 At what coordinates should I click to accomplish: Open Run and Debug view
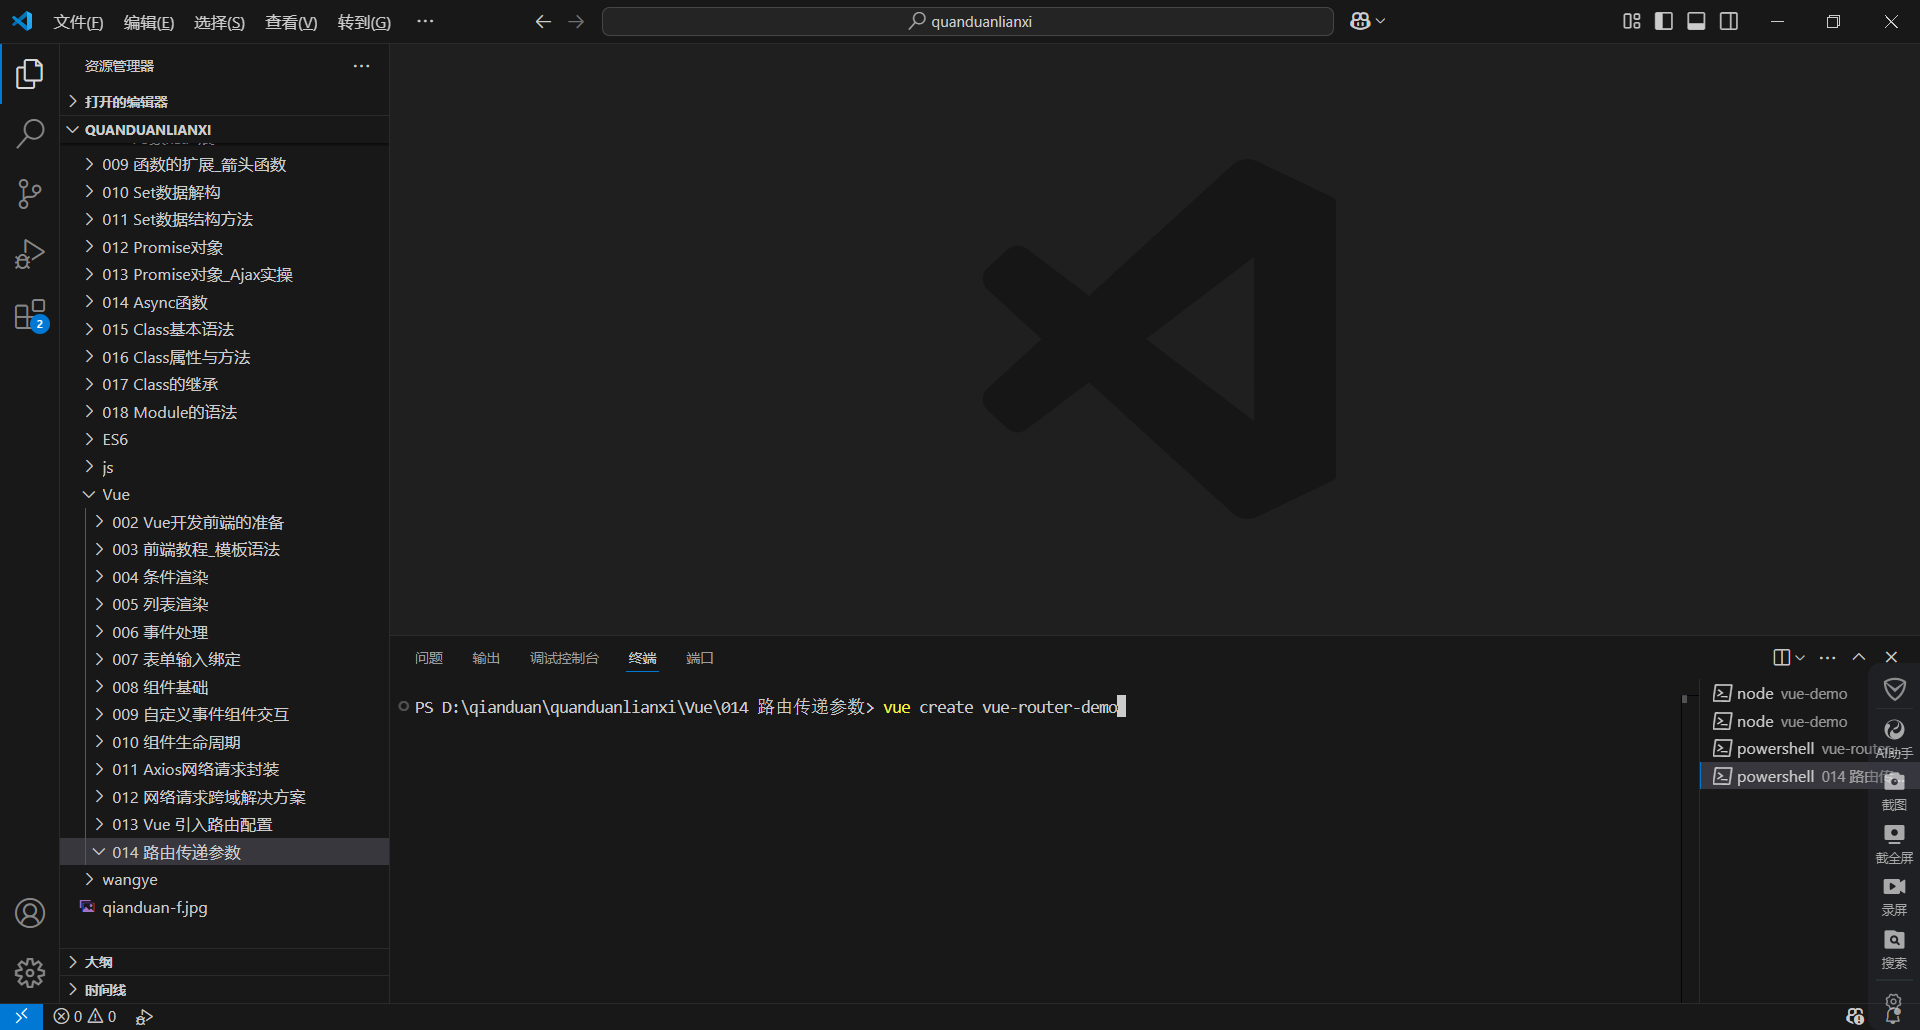[x=30, y=254]
